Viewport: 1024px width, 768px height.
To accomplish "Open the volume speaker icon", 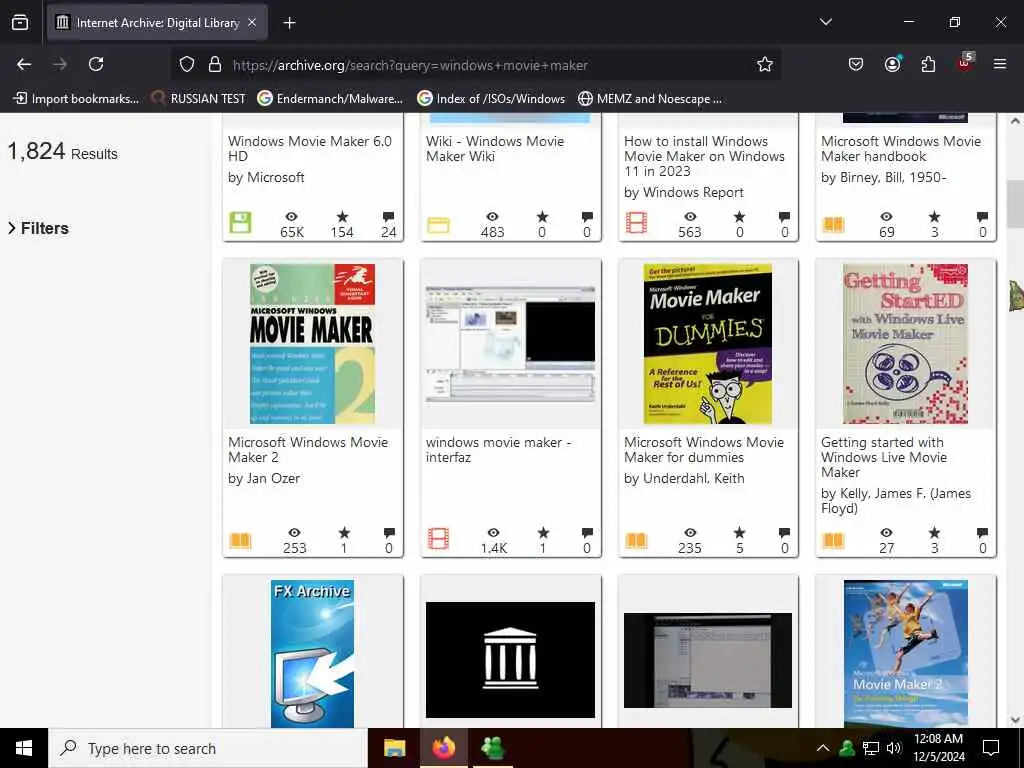I will coord(894,748).
